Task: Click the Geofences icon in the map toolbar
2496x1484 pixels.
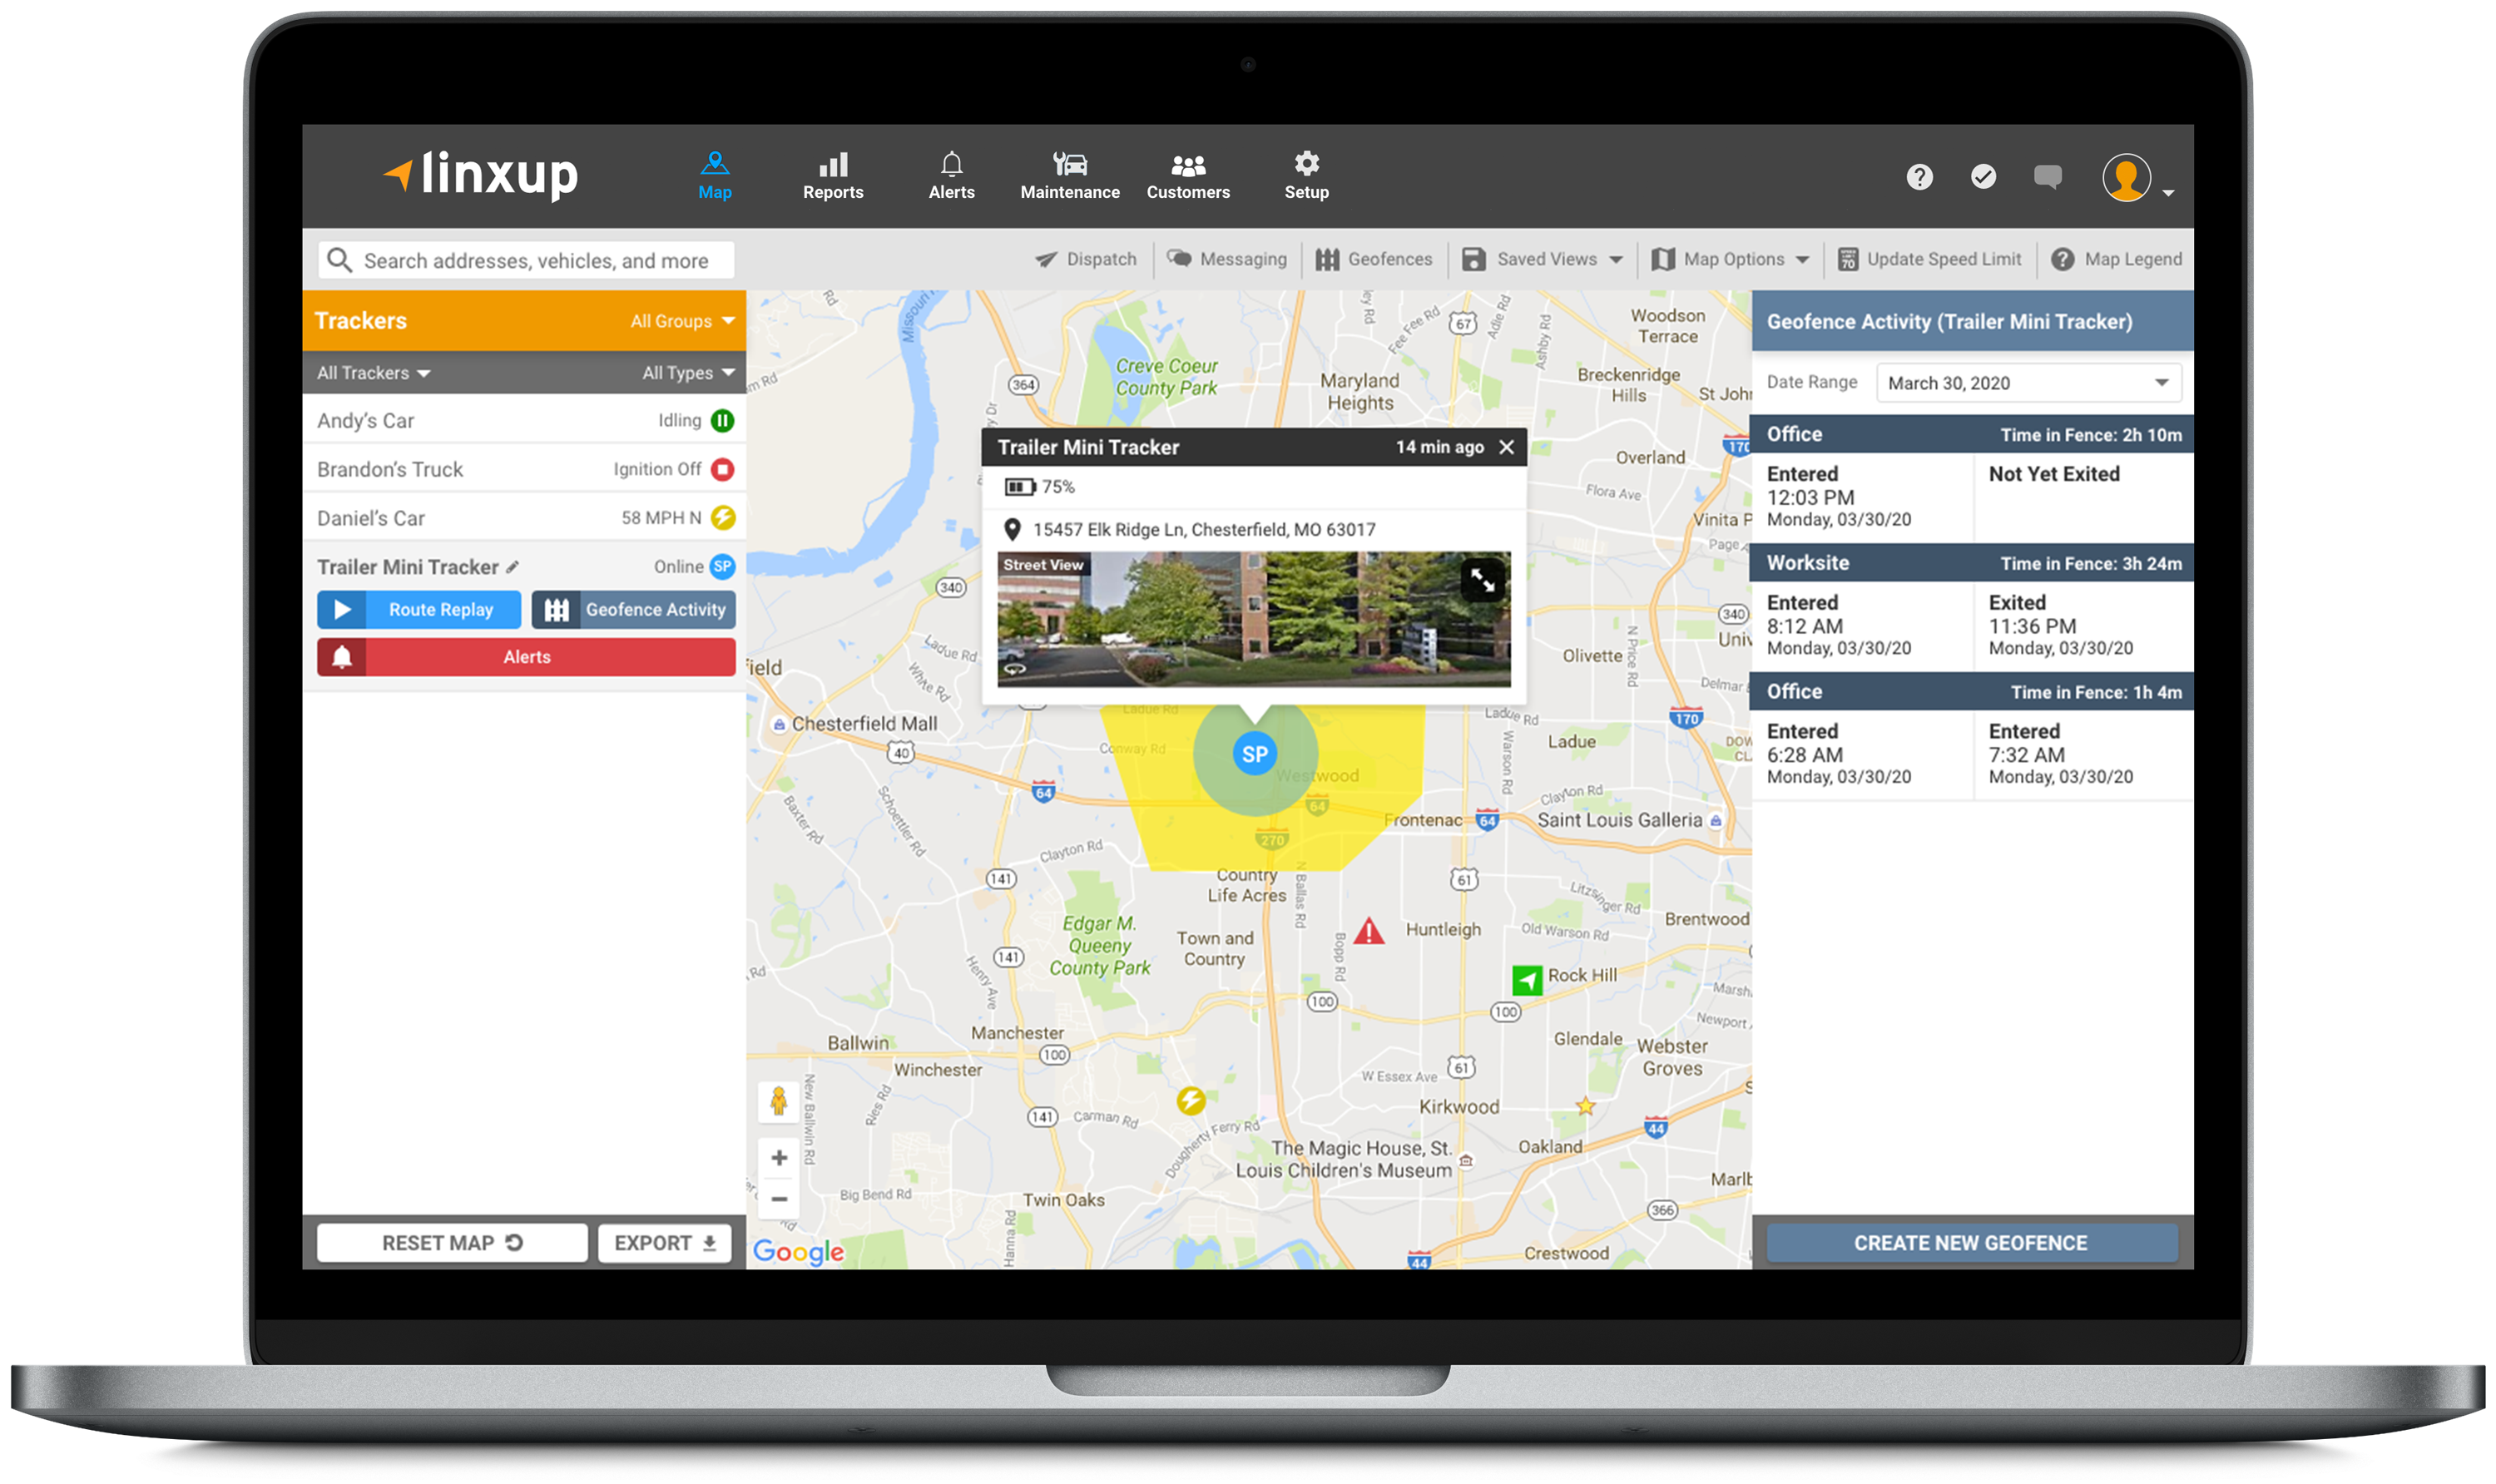Action: click(x=1325, y=267)
